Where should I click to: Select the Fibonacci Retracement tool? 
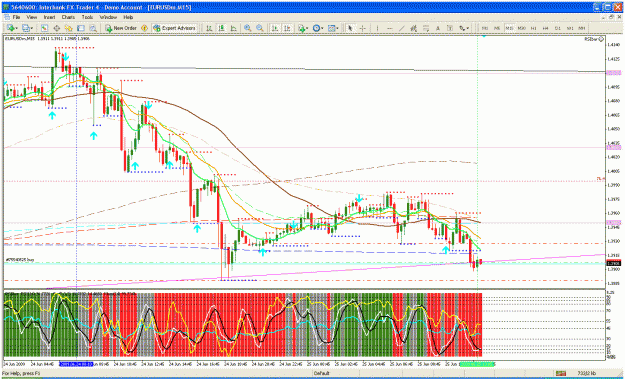(x=426, y=28)
